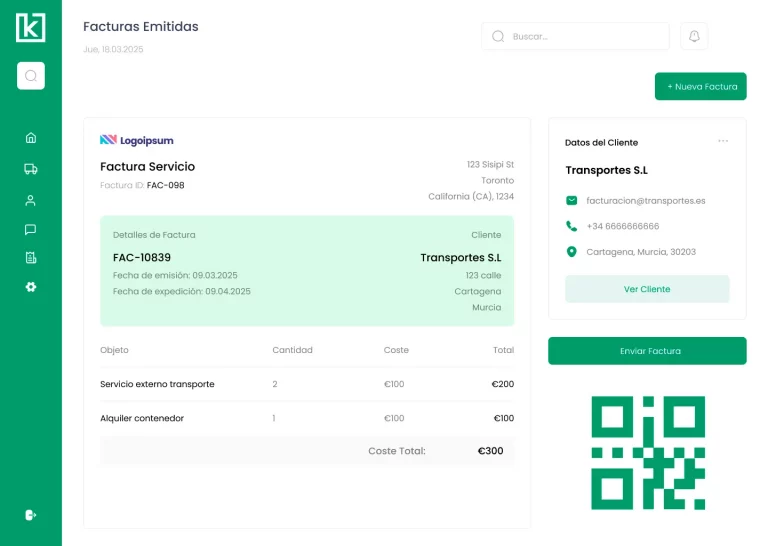Screen dimensions: 768x546
Task: Click the Ver Cliente button
Action: [647, 289]
